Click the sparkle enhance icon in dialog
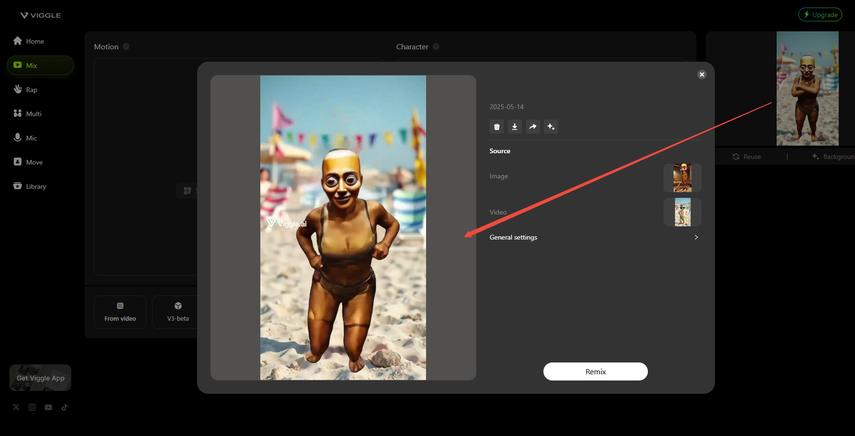855x436 pixels. click(551, 127)
